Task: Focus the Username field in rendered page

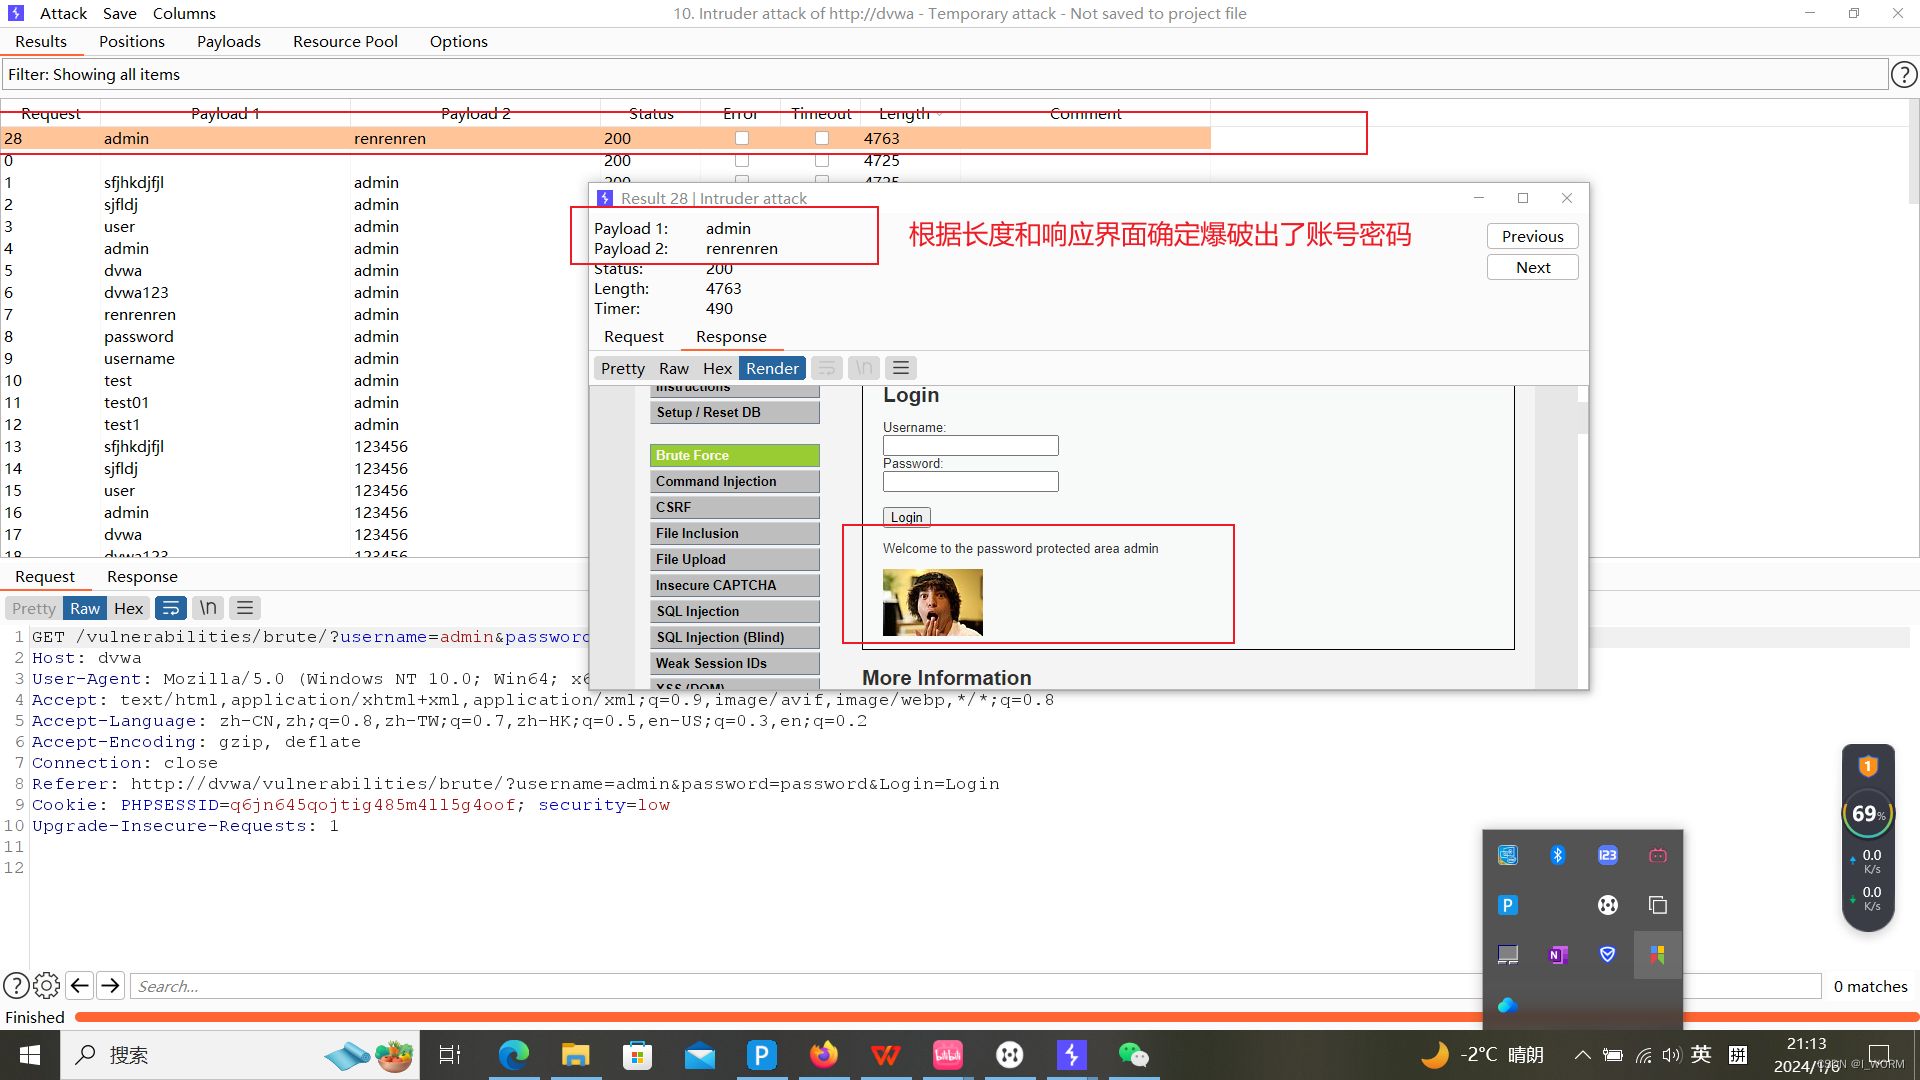Action: (970, 445)
